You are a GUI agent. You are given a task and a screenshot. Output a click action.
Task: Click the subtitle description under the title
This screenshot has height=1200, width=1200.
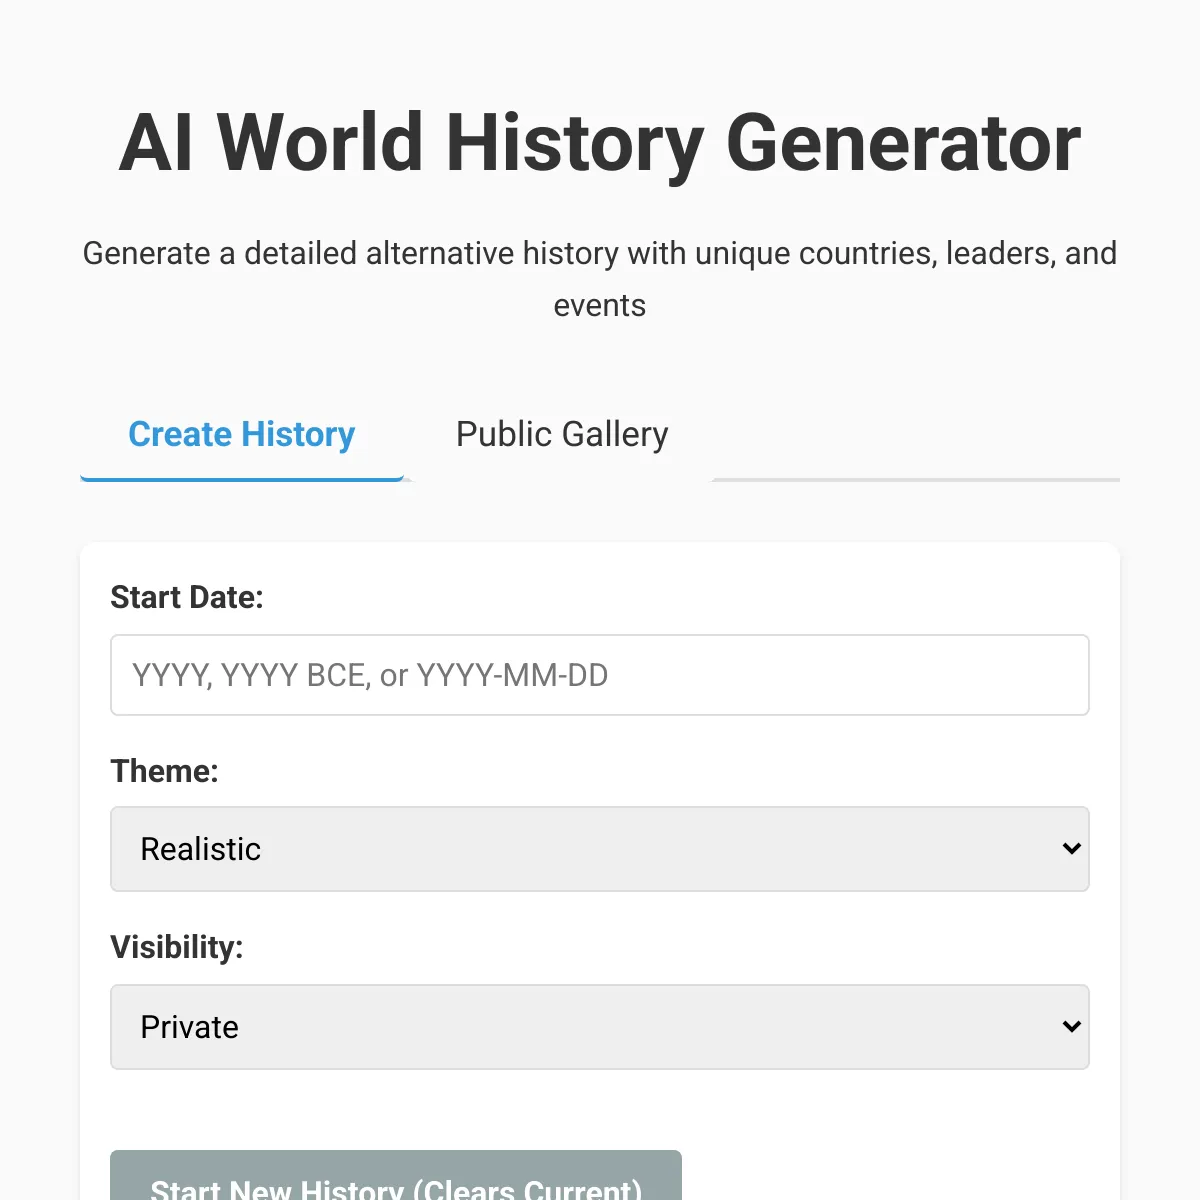pyautogui.click(x=600, y=254)
